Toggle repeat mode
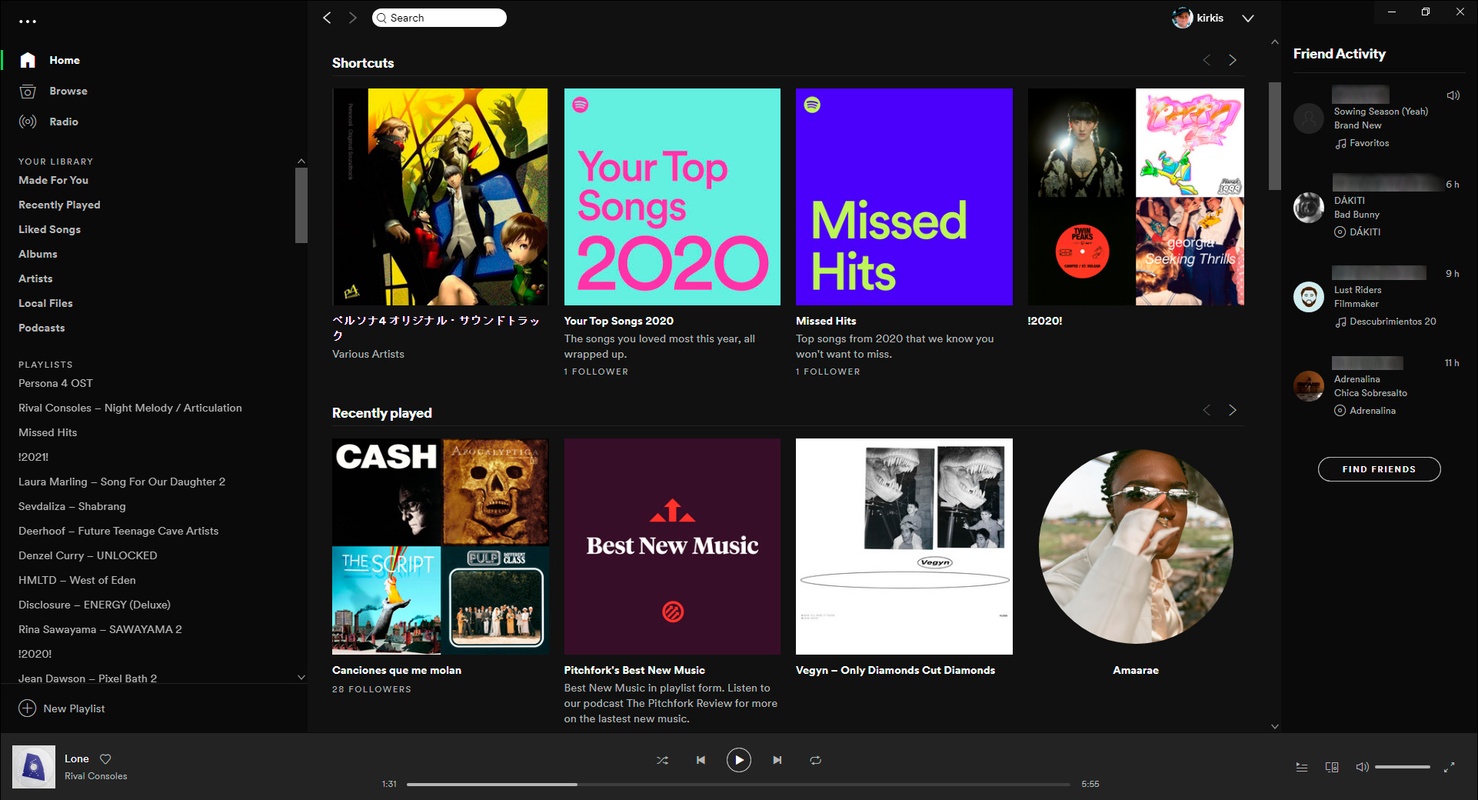Image resolution: width=1478 pixels, height=800 pixels. (x=815, y=760)
